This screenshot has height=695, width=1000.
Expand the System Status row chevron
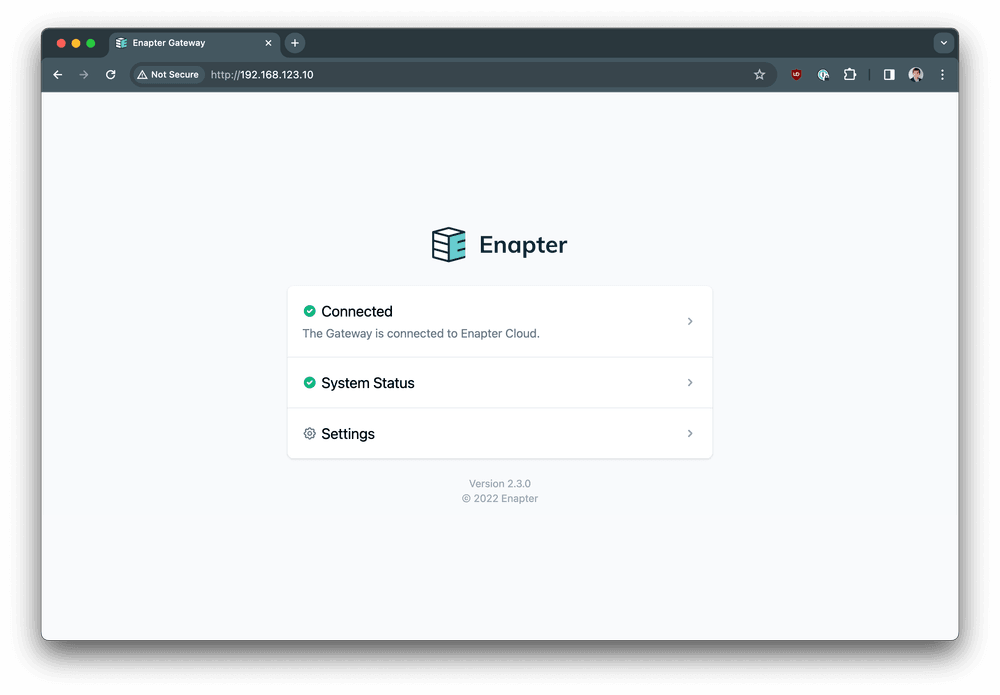689,382
